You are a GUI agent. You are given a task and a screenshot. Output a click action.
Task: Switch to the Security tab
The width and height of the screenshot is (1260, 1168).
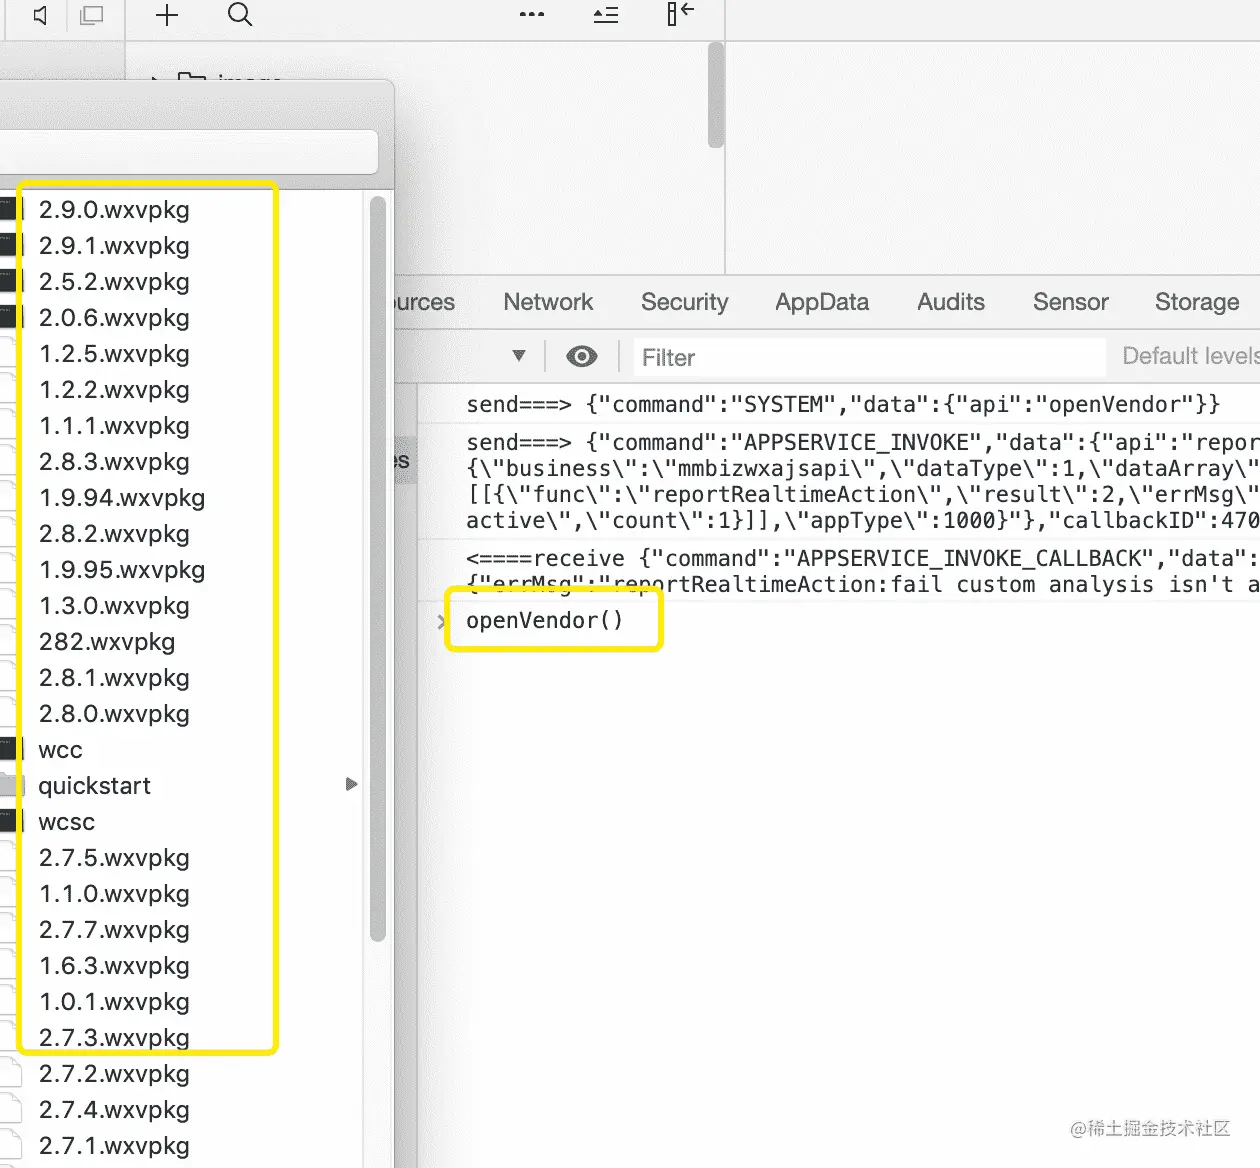tap(685, 302)
